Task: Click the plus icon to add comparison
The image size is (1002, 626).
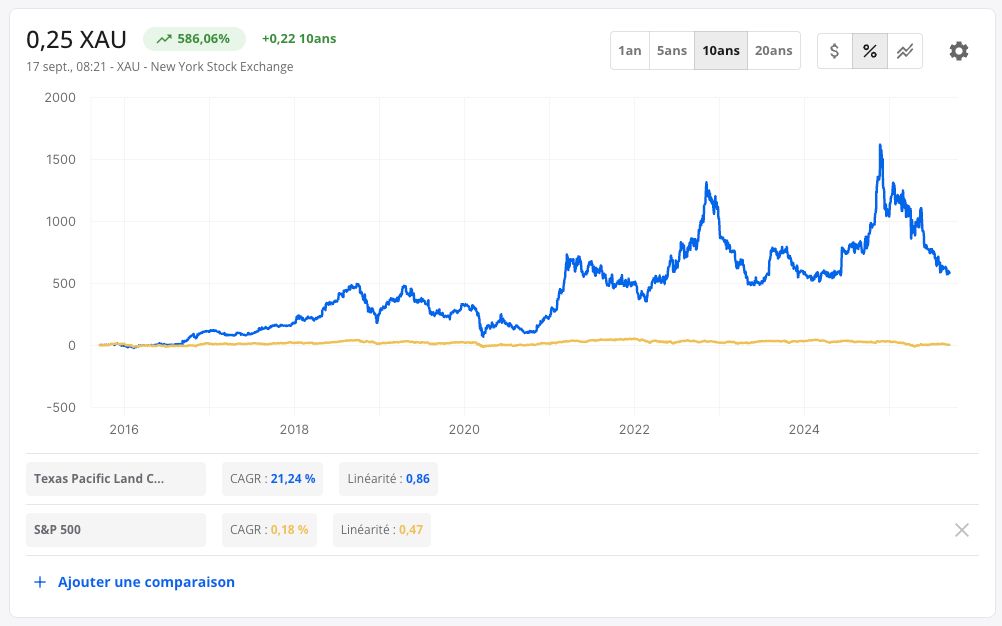Action: 40,582
